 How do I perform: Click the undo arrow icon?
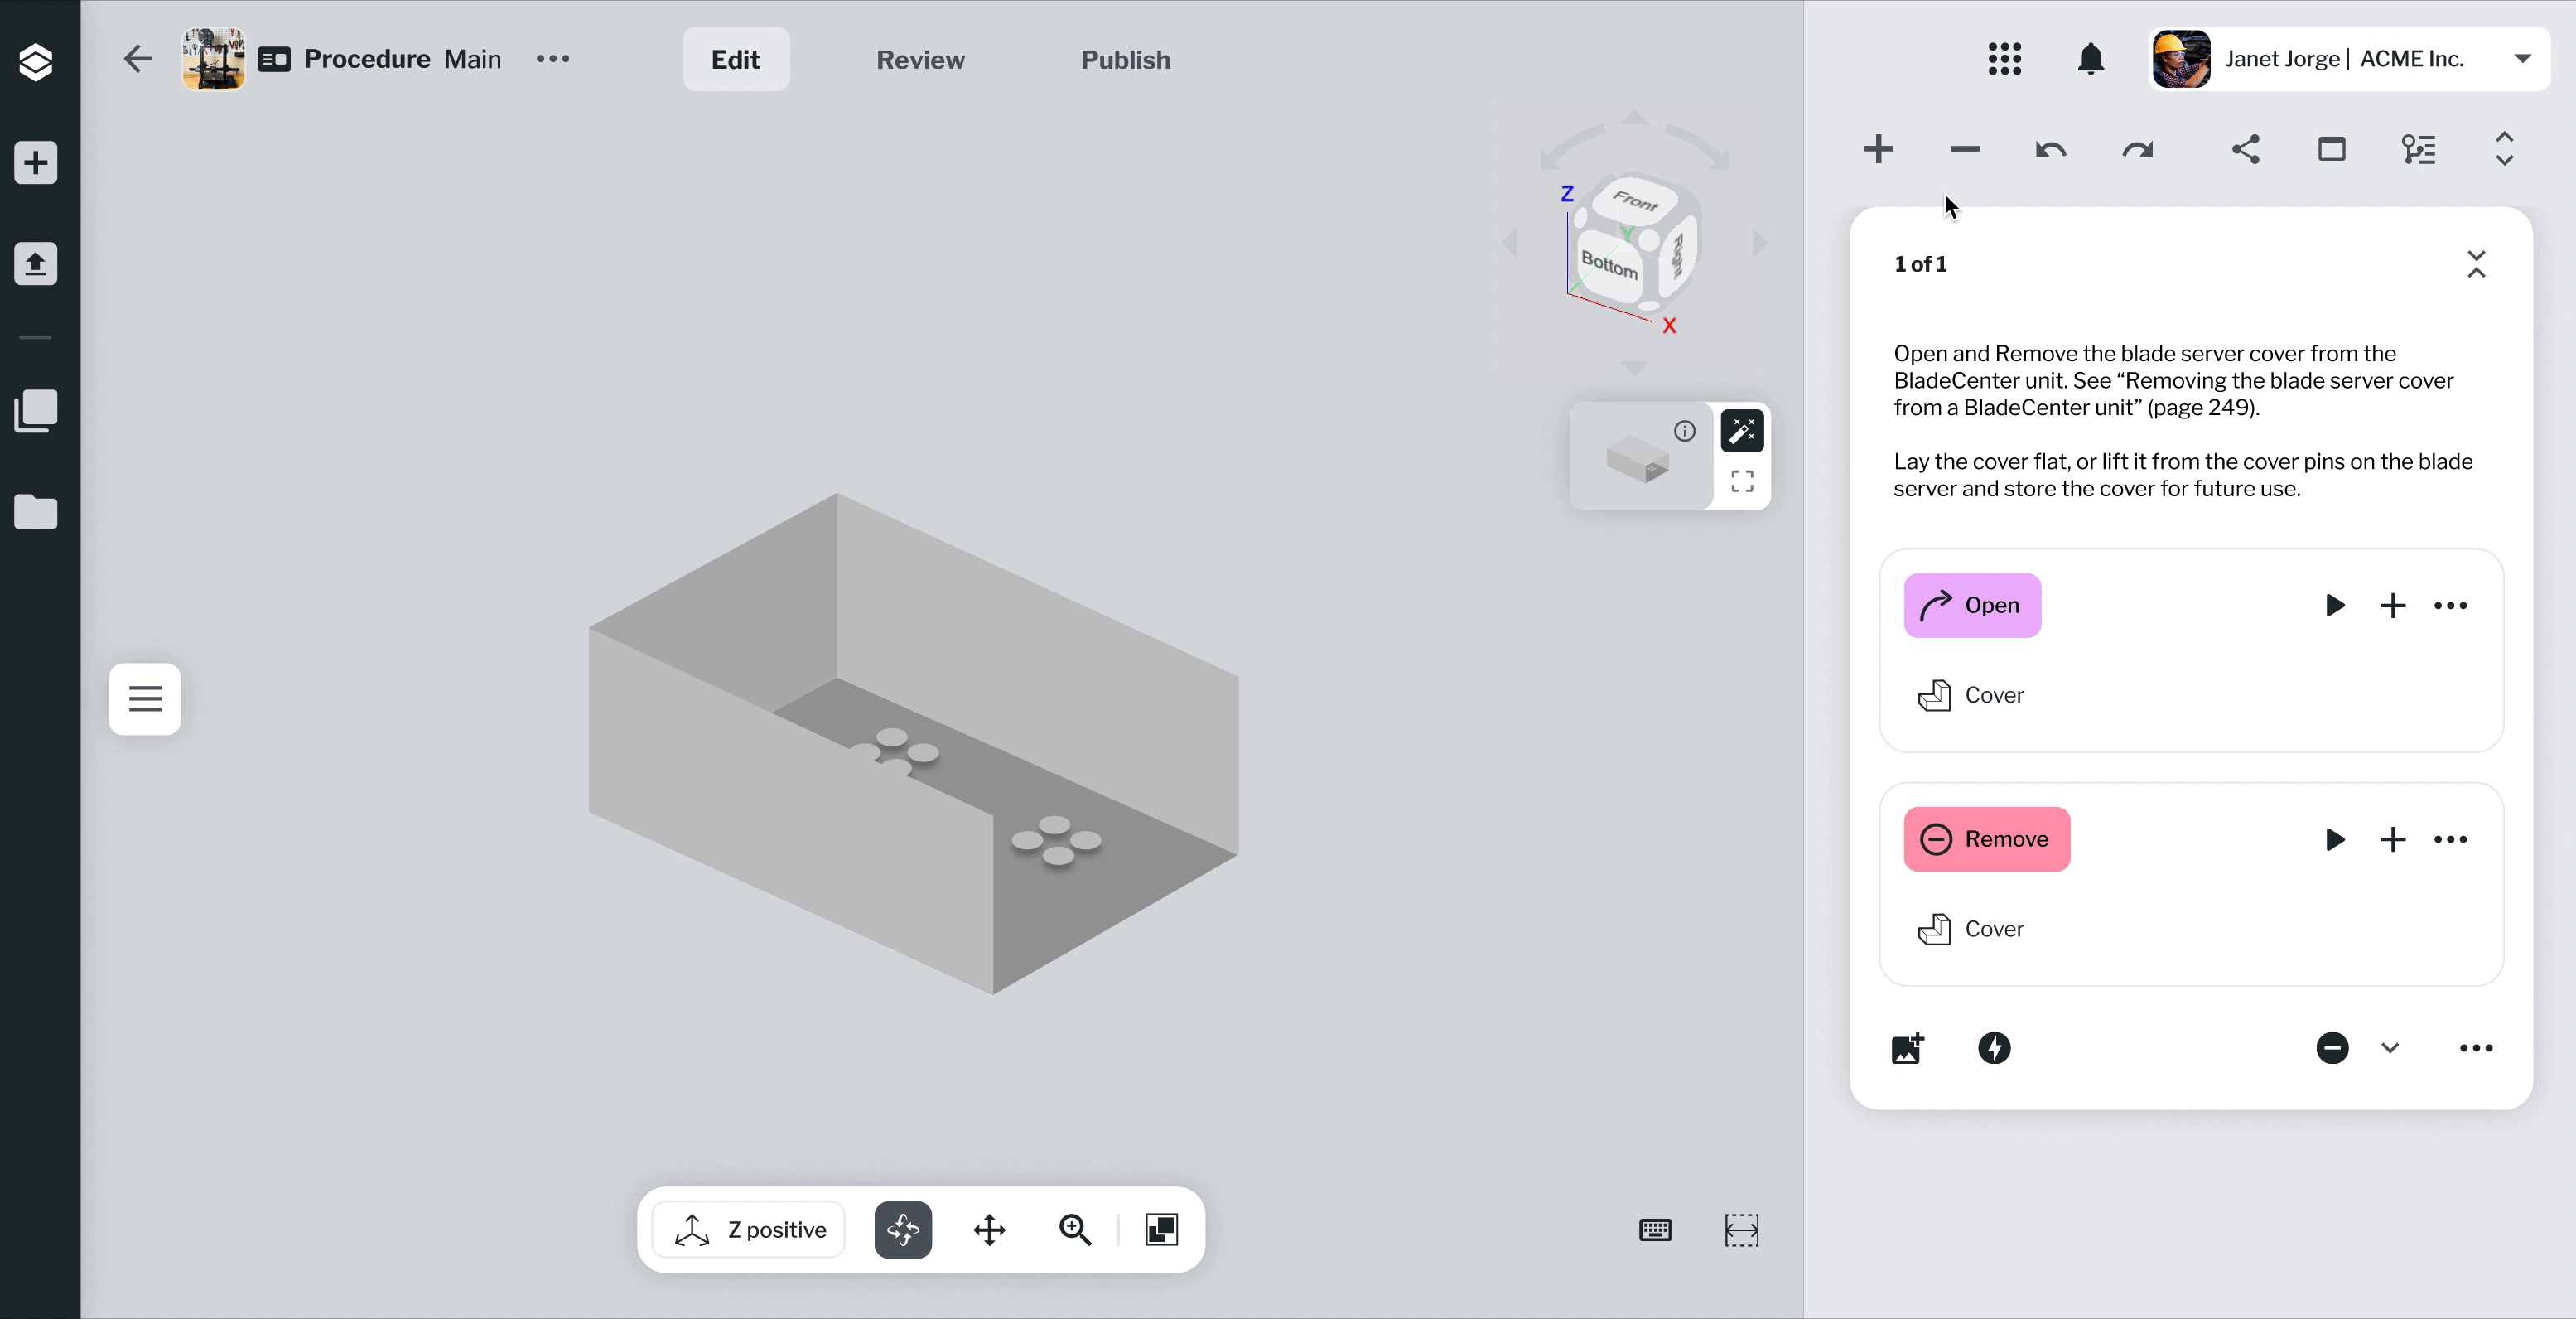coord(2050,150)
